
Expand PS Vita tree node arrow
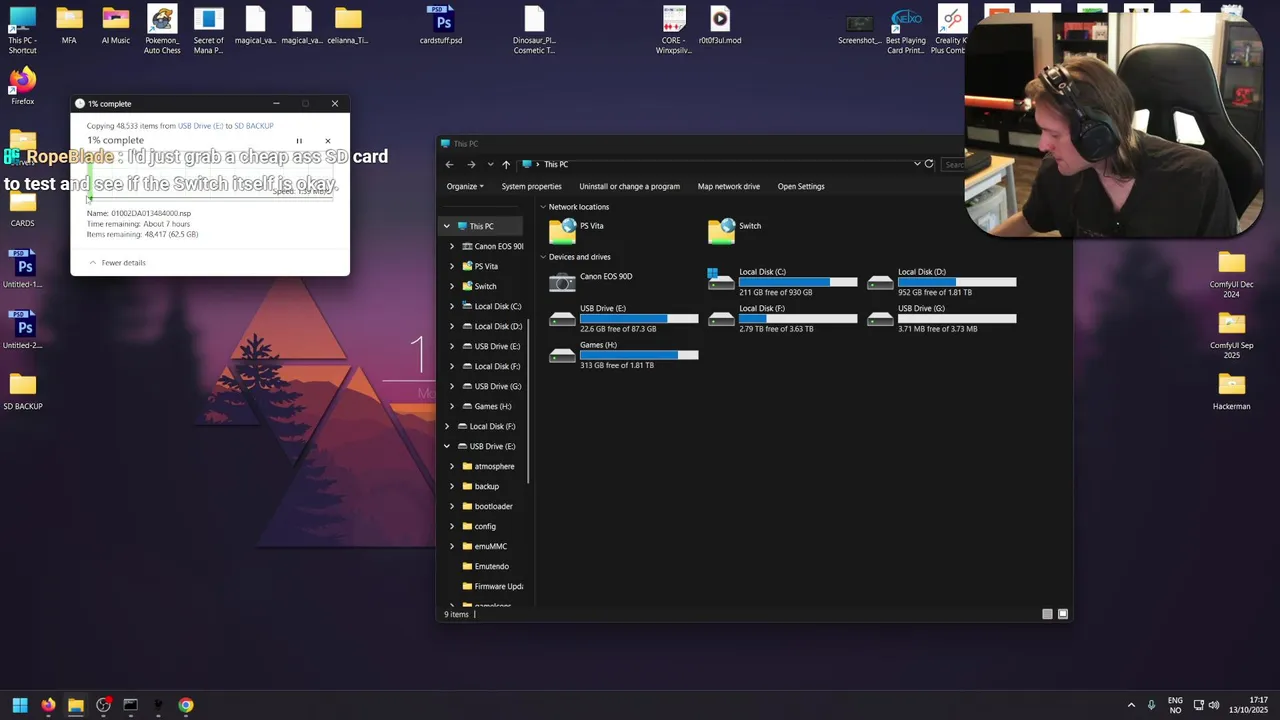click(452, 266)
